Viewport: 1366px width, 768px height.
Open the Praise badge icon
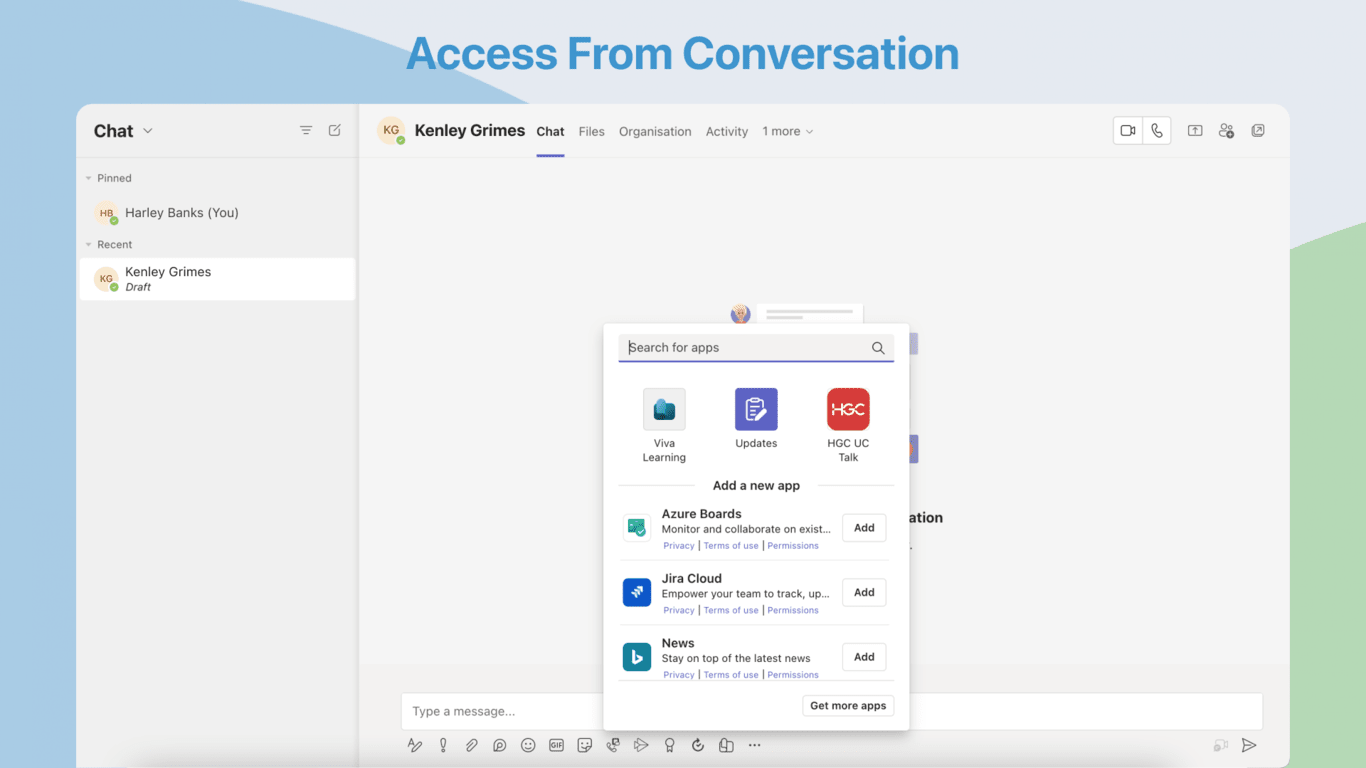(670, 745)
